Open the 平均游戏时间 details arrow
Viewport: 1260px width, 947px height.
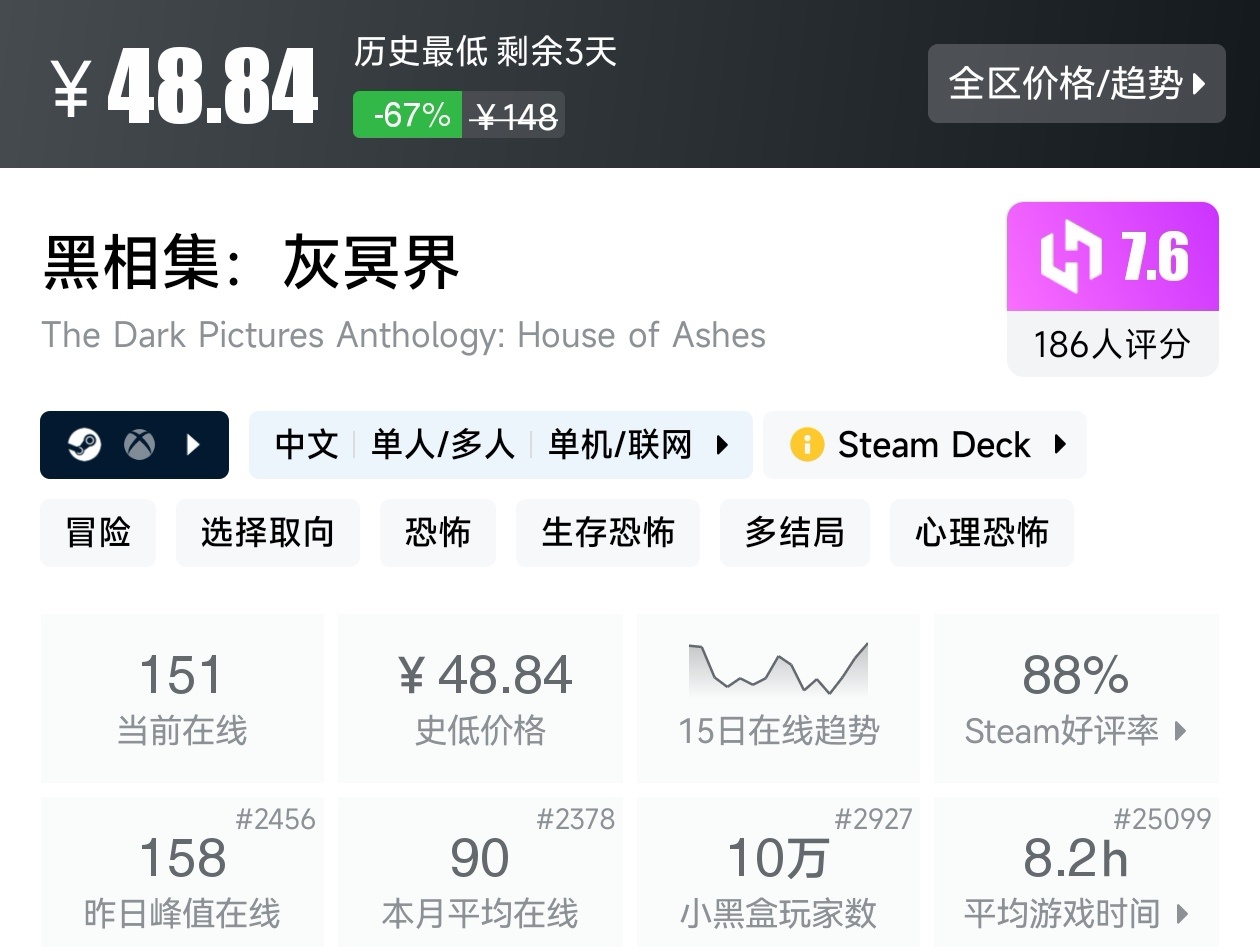1183,913
